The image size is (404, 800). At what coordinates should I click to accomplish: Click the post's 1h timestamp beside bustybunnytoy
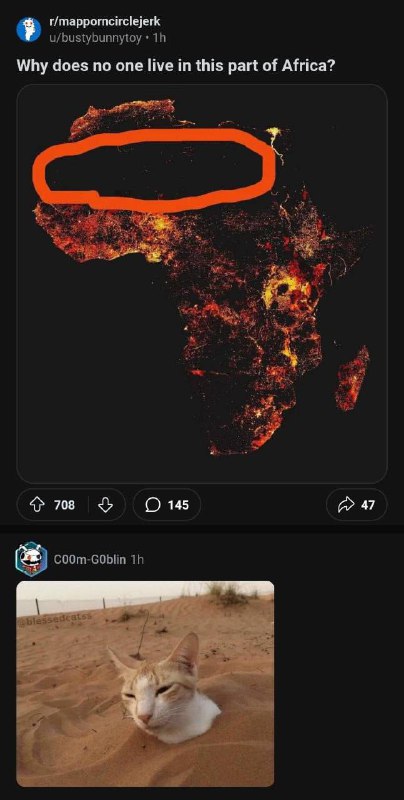(x=157, y=37)
